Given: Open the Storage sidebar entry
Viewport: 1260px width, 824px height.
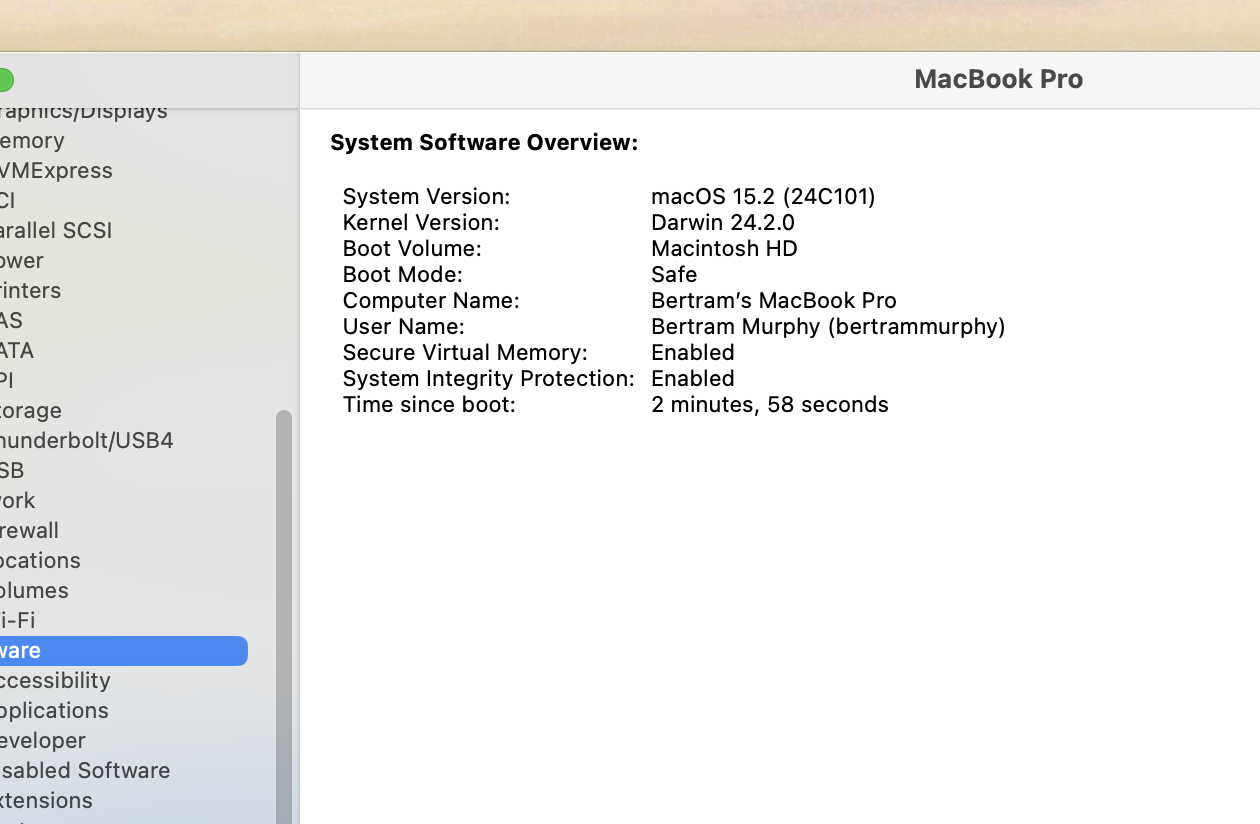Looking at the screenshot, I should [31, 410].
